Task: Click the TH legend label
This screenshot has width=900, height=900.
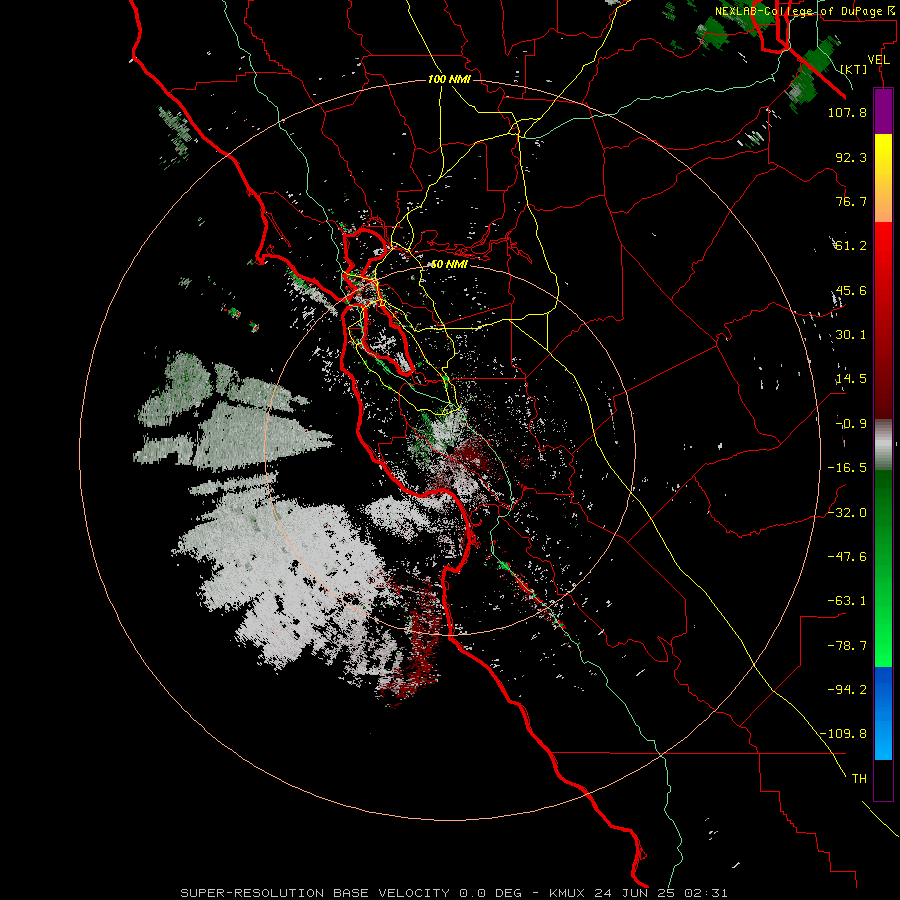Action: tap(859, 779)
